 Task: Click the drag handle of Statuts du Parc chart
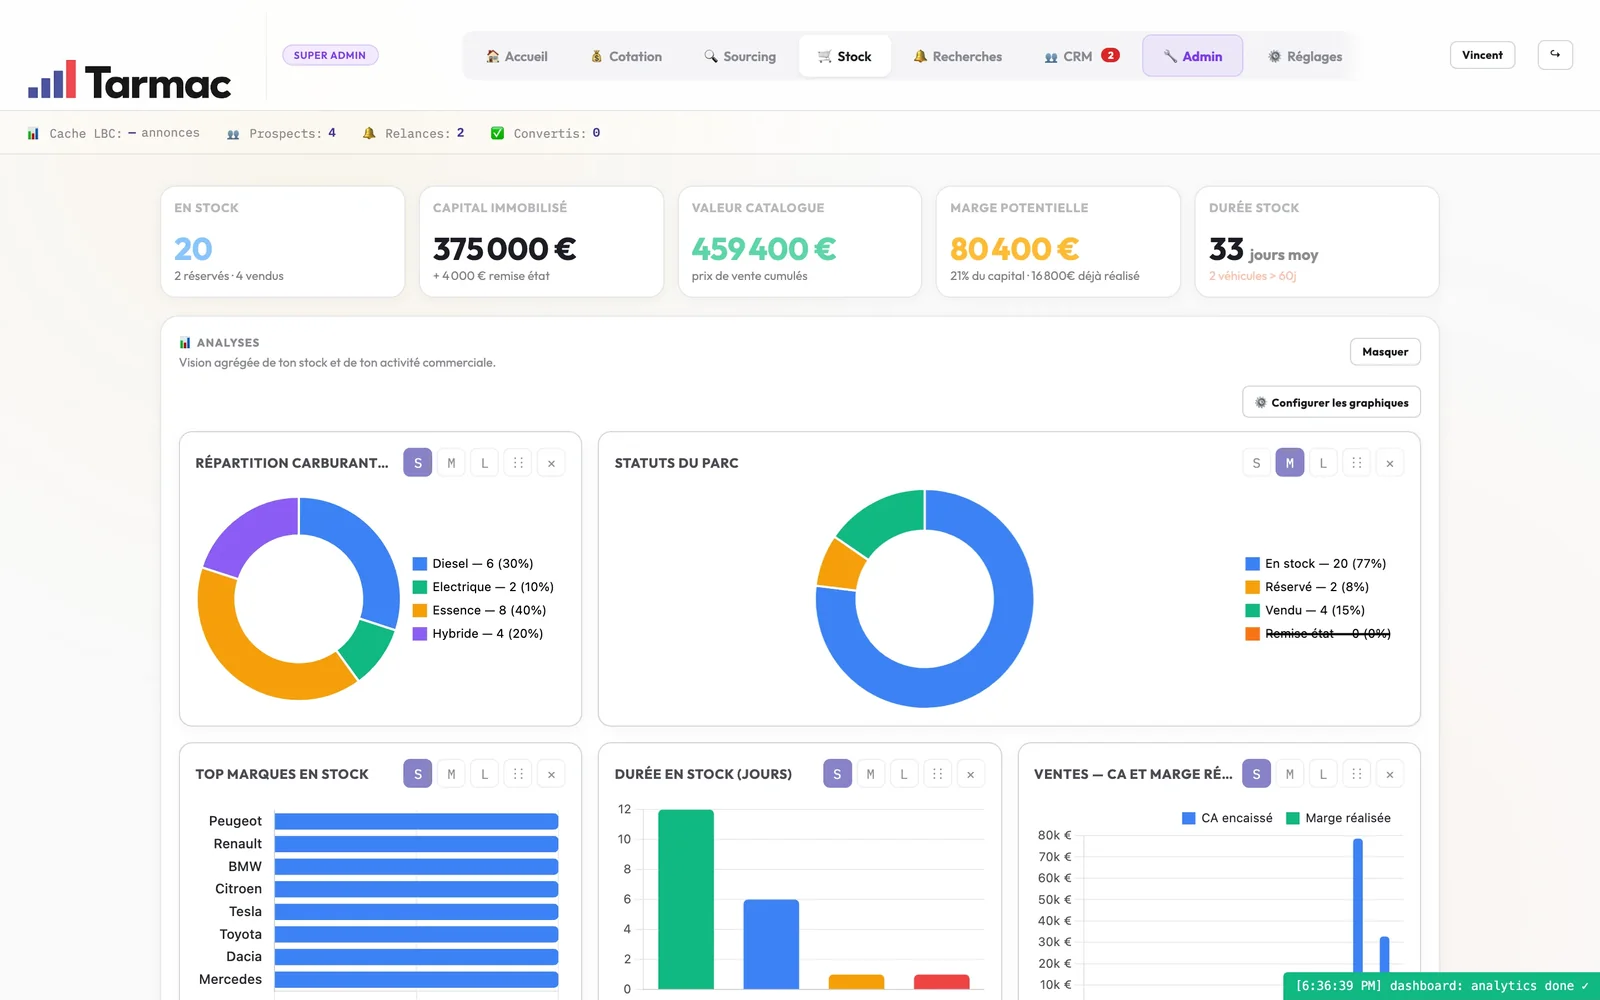pyautogui.click(x=1357, y=463)
